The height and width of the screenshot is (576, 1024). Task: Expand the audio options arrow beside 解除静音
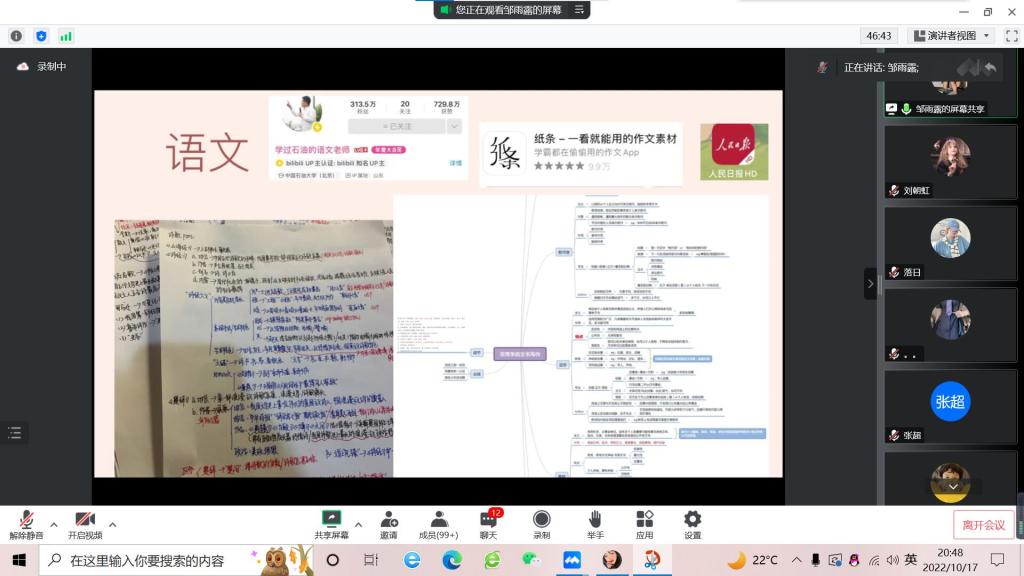(x=54, y=523)
